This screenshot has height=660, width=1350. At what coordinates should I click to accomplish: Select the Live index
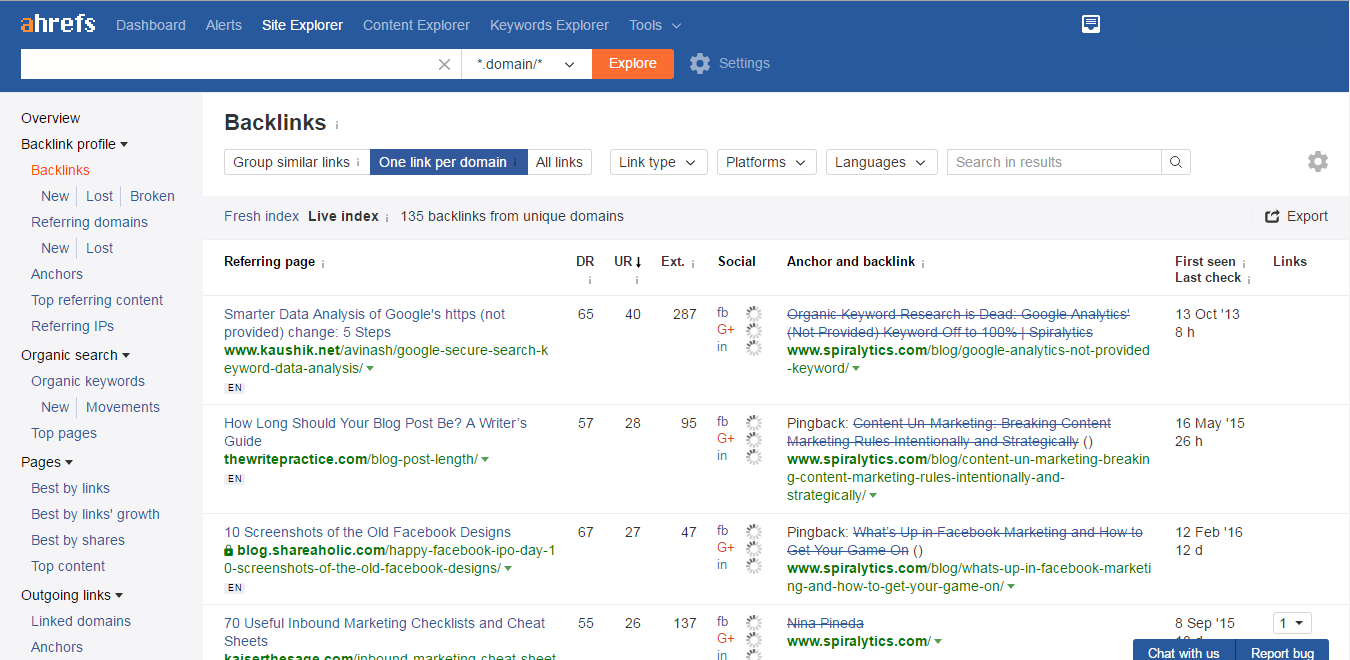pyautogui.click(x=343, y=216)
